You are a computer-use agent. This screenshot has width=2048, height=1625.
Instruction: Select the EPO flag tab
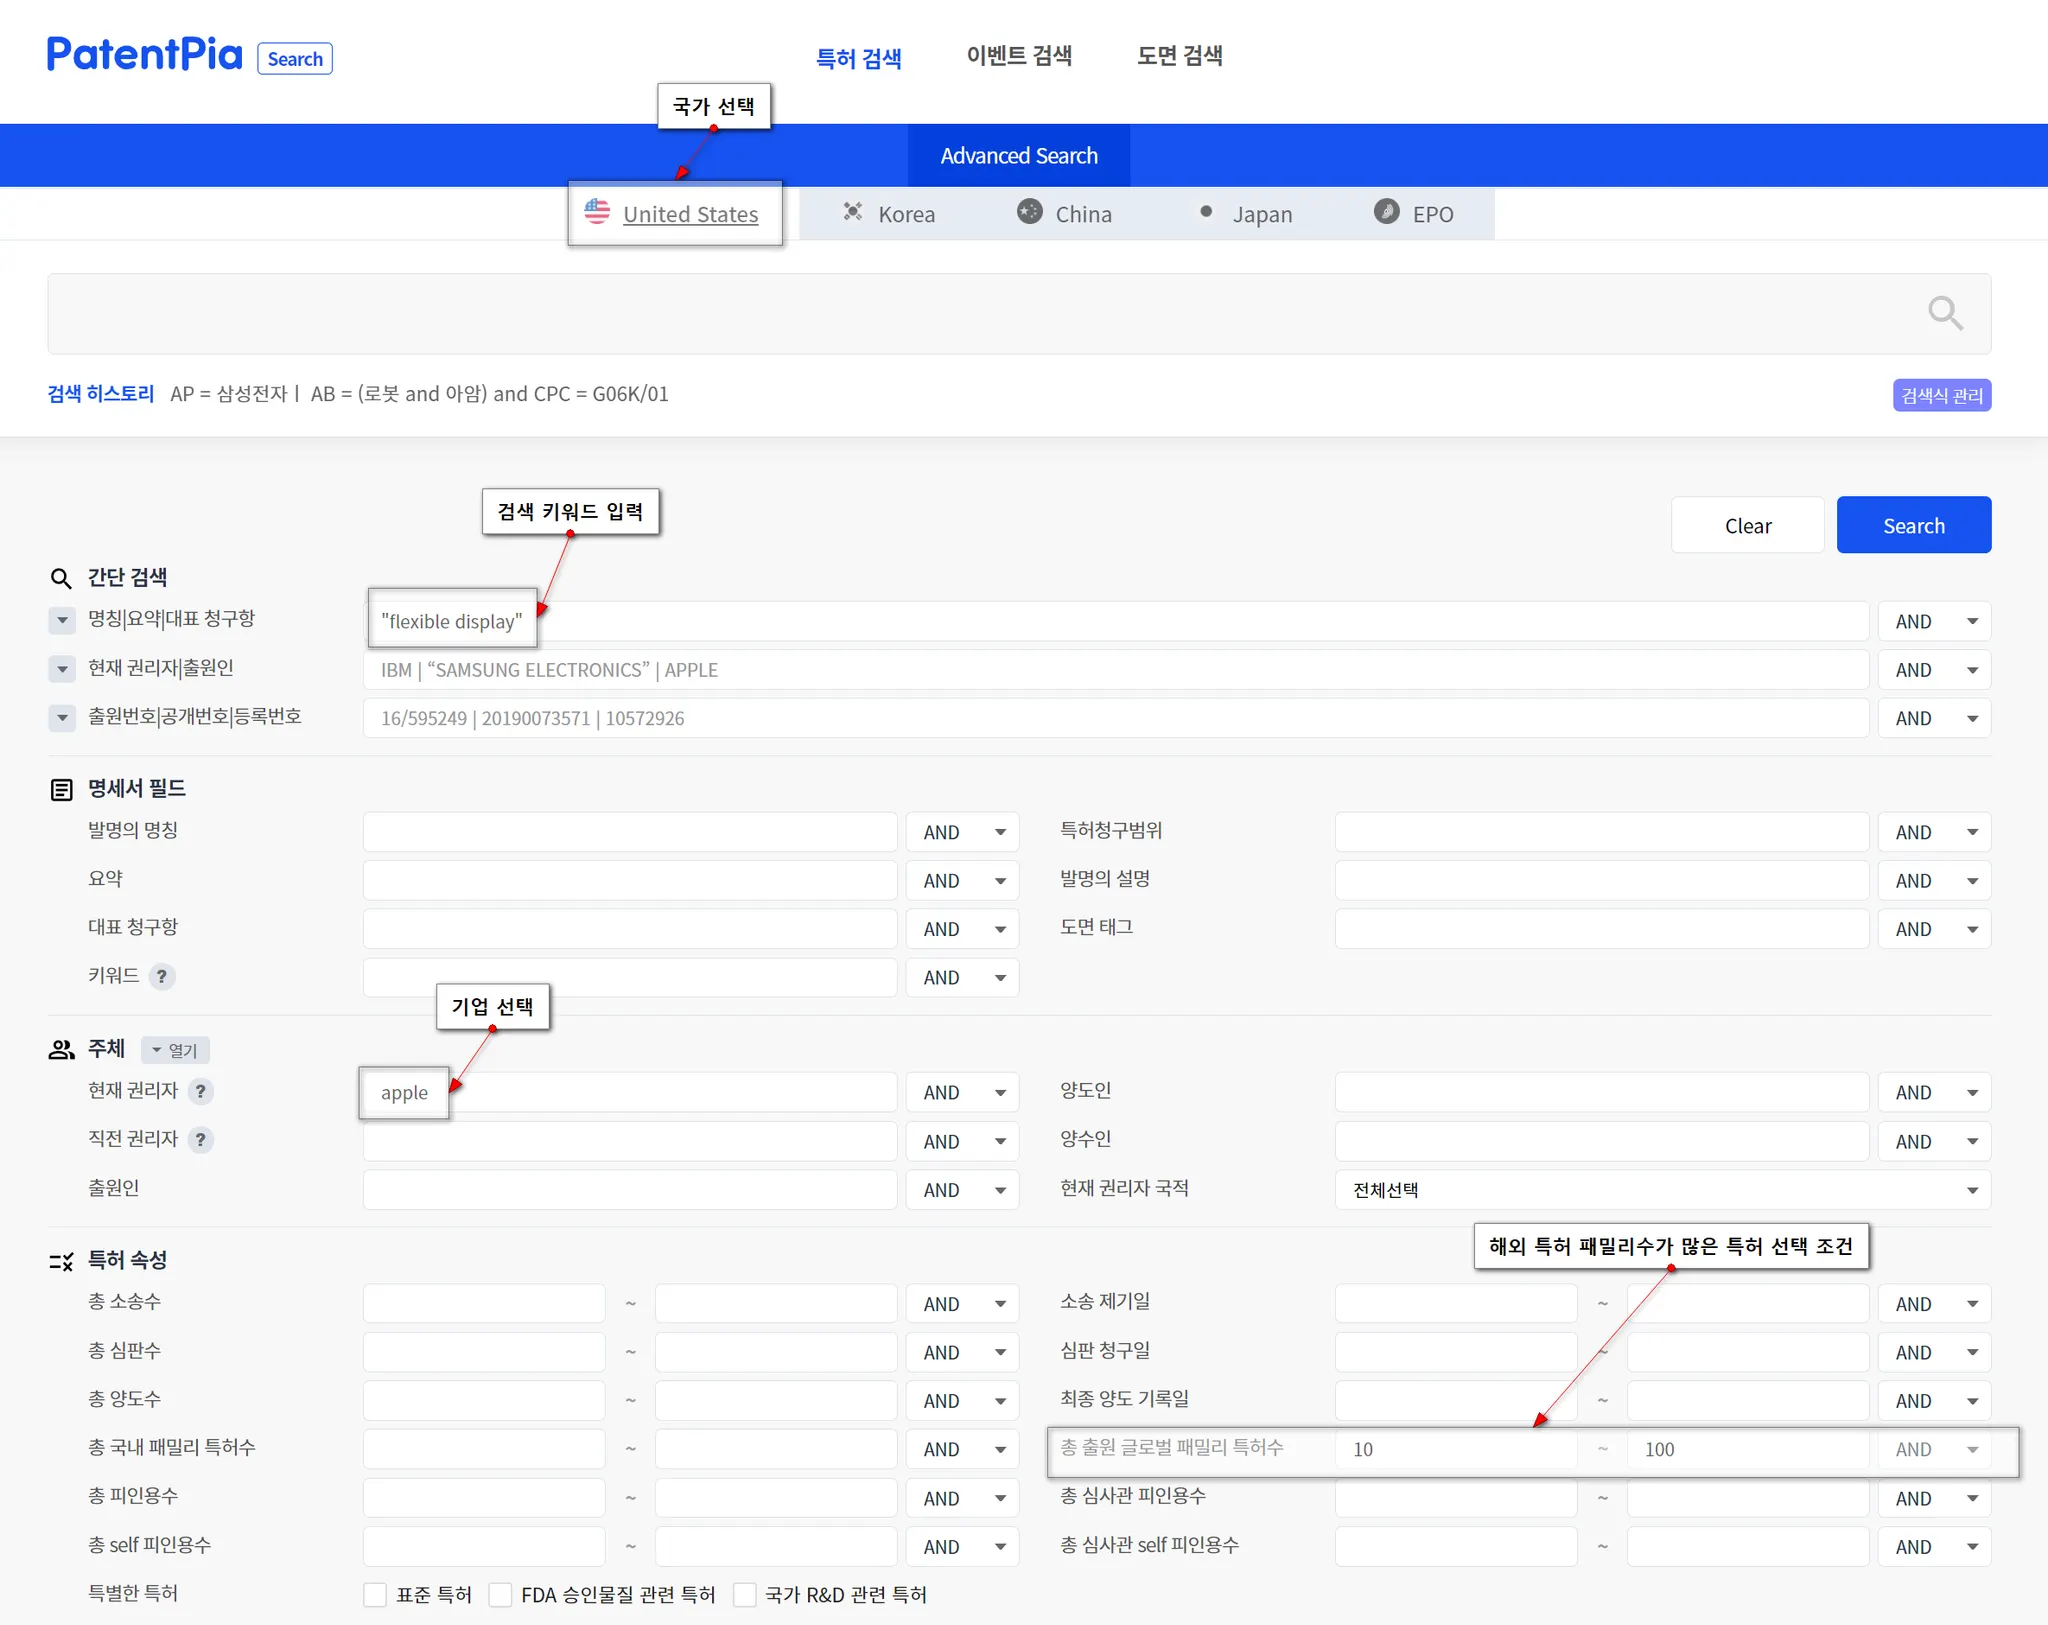tap(1414, 214)
